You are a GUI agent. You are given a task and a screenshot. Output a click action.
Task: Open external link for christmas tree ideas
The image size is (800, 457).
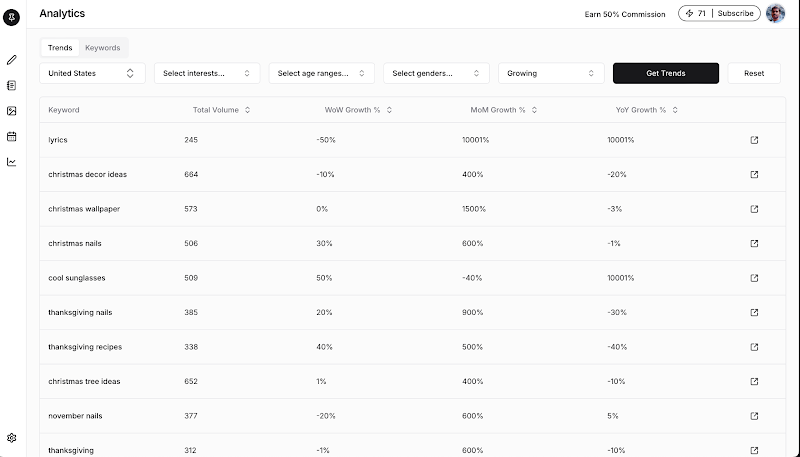click(x=754, y=382)
